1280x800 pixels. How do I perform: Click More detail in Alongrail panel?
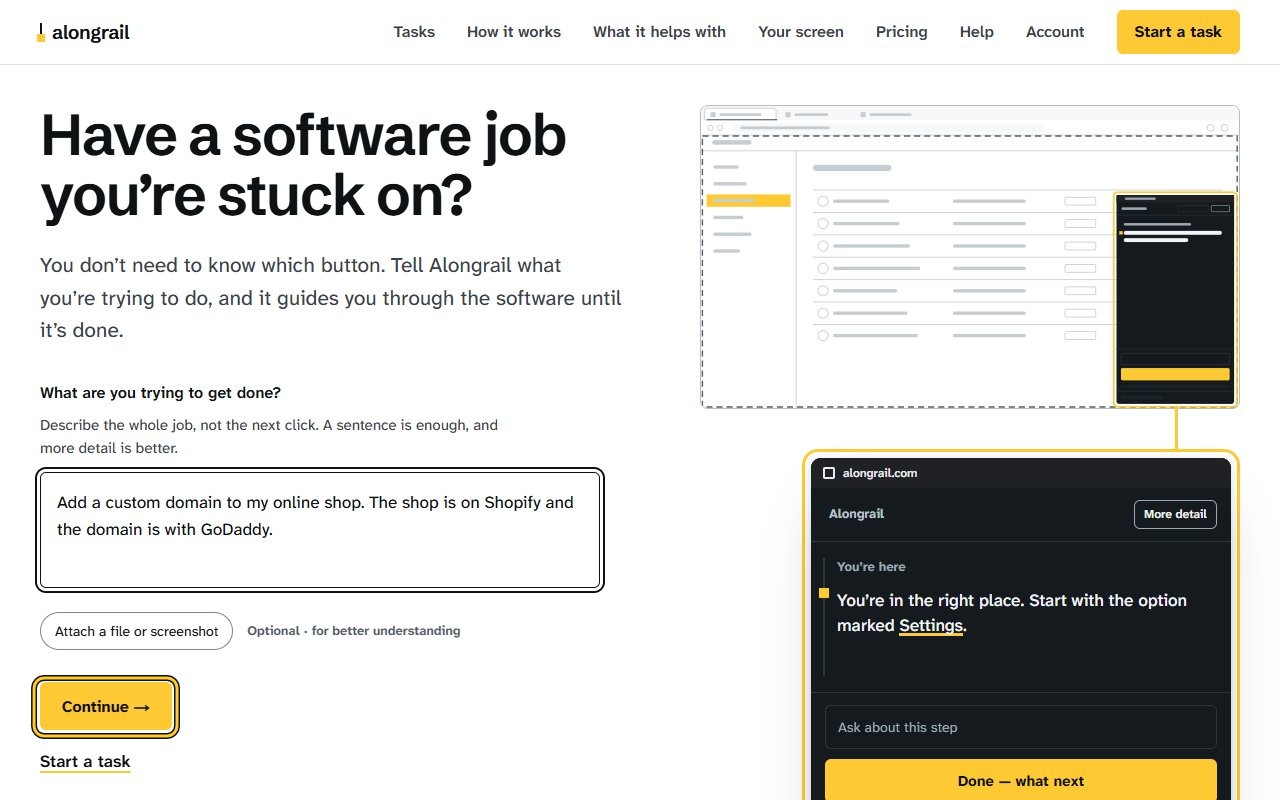click(x=1175, y=514)
